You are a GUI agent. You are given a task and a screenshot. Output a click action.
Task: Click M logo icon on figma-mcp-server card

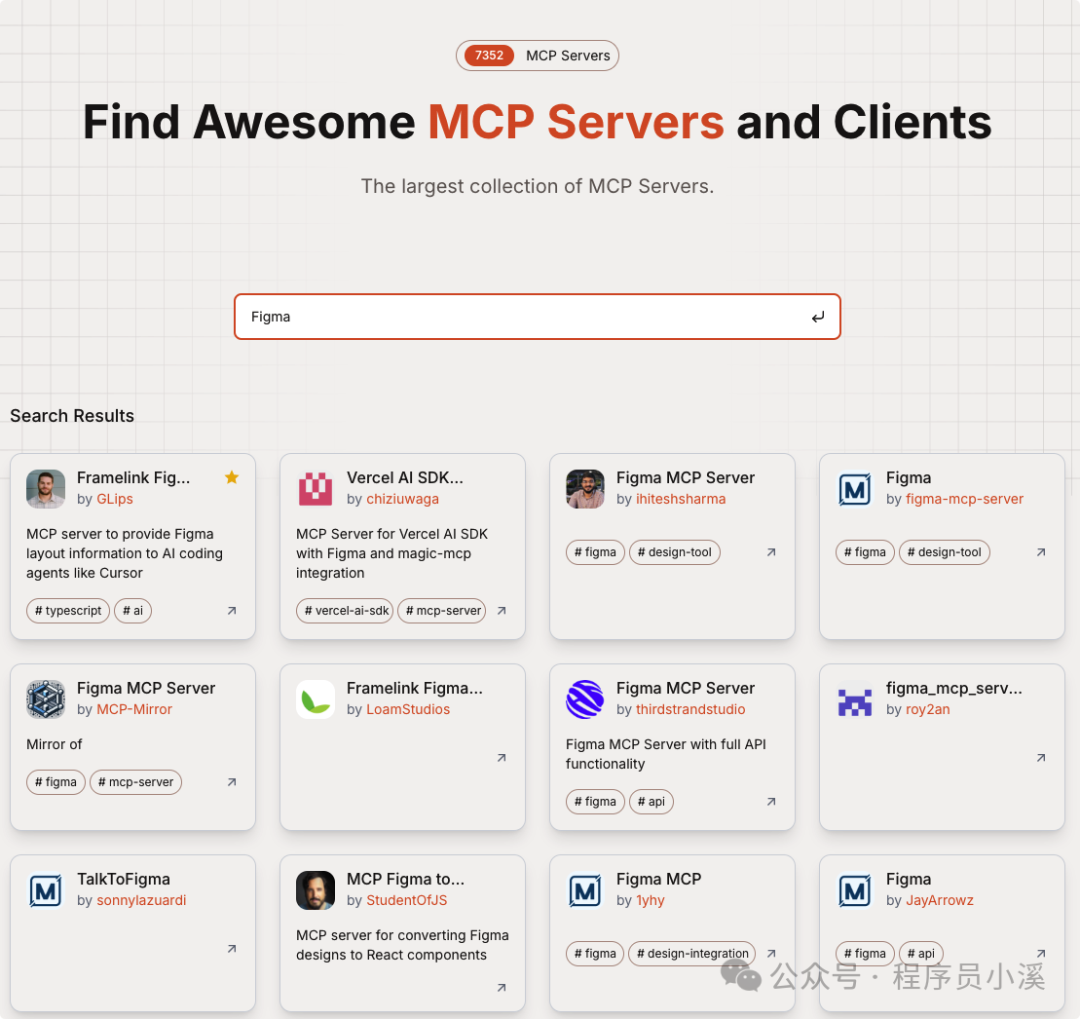[855, 488]
